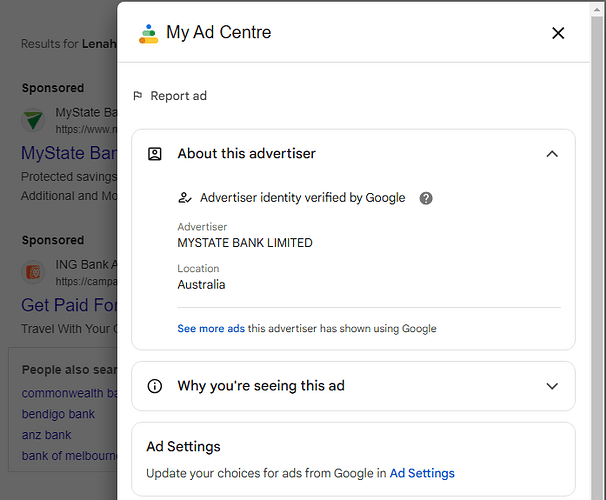Select the anz bank related search

[x=46, y=435]
